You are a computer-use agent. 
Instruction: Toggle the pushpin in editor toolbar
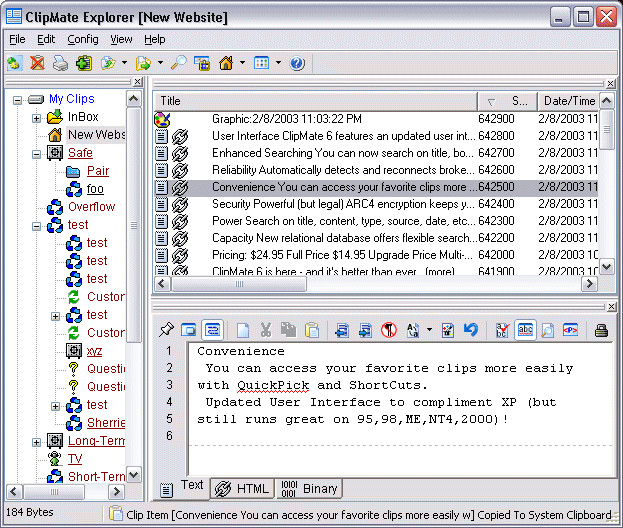tap(166, 330)
